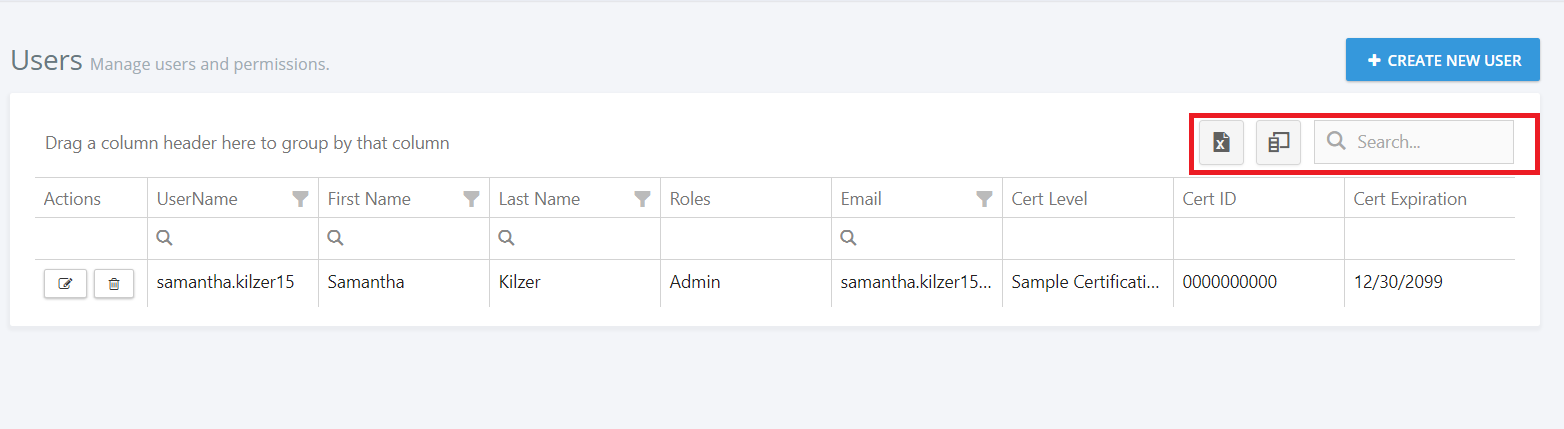The width and height of the screenshot is (1564, 429).
Task: Click the edit icon for samantha.kilzer15
Action: pyautogui.click(x=66, y=284)
